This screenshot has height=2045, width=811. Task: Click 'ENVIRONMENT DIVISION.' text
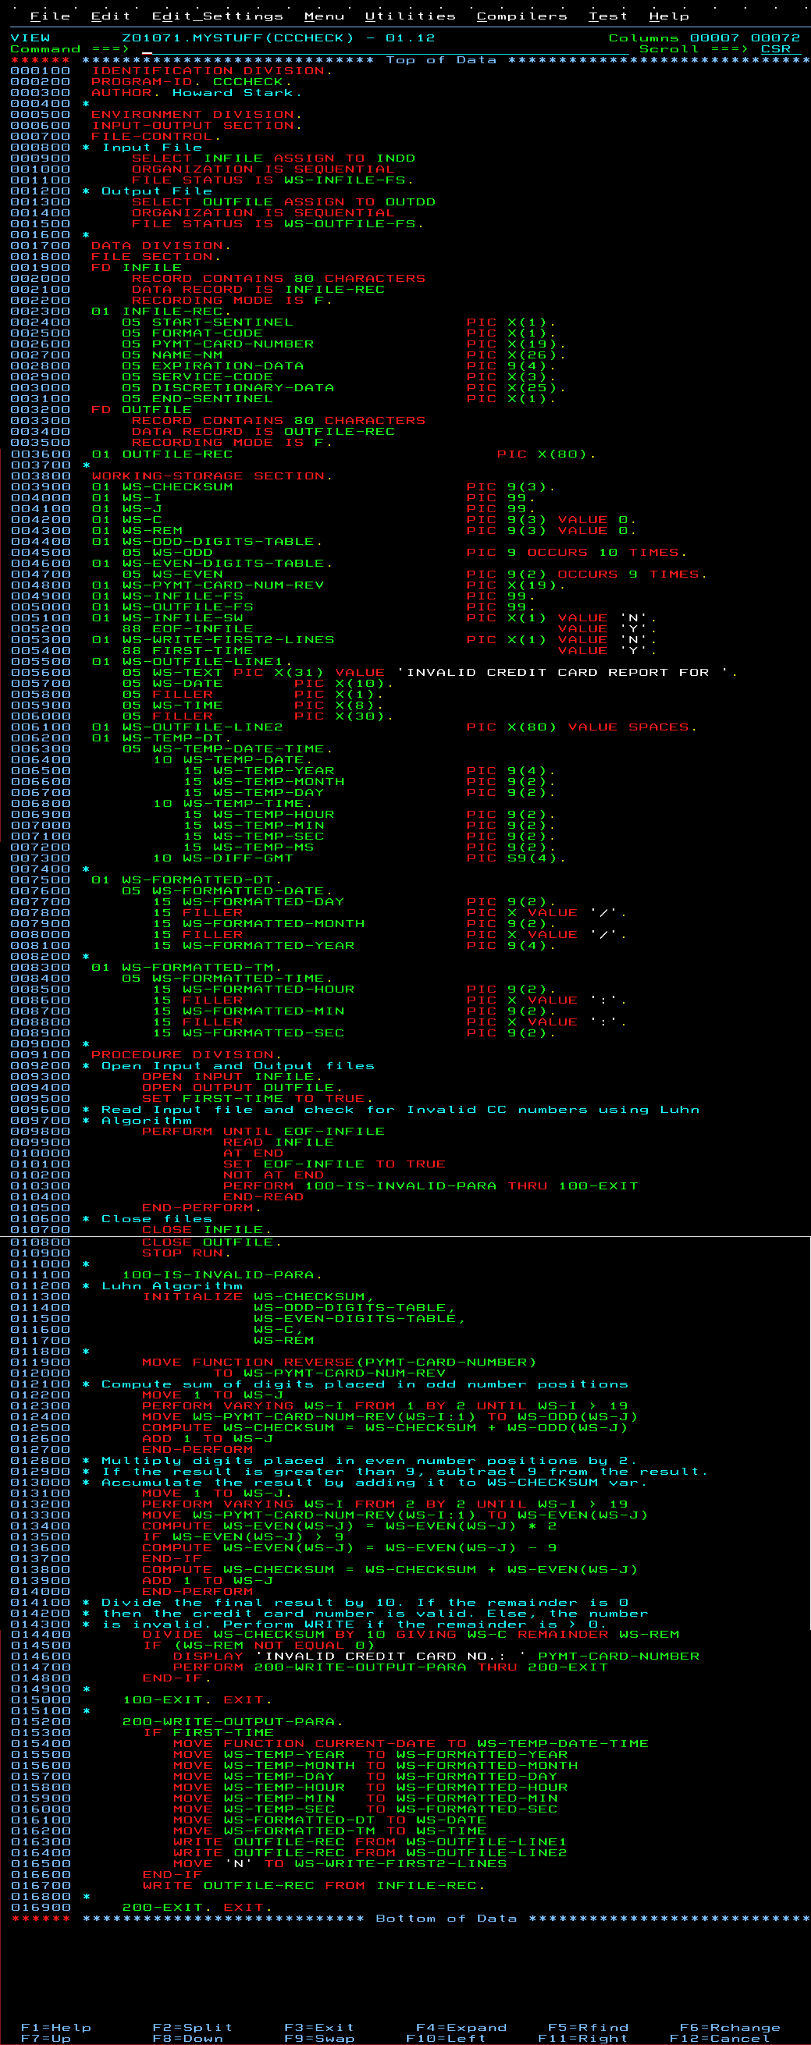click(197, 115)
